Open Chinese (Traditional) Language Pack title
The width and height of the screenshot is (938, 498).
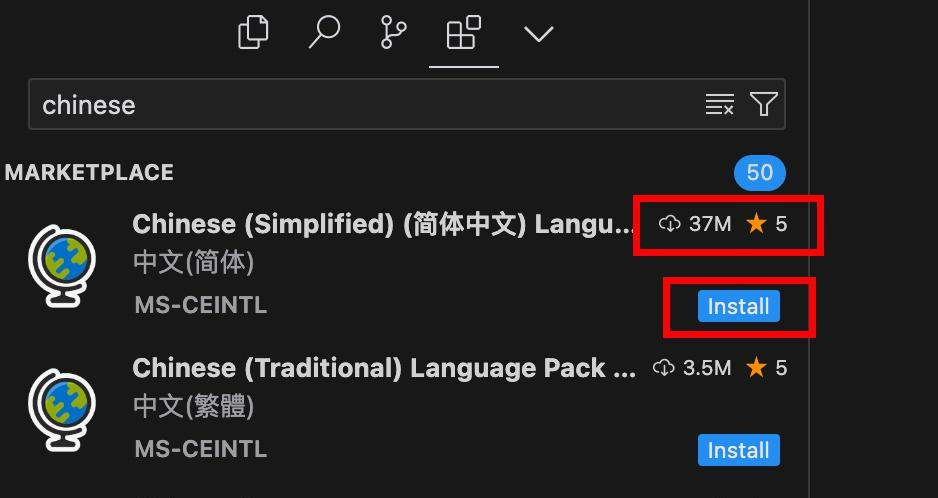click(384, 368)
